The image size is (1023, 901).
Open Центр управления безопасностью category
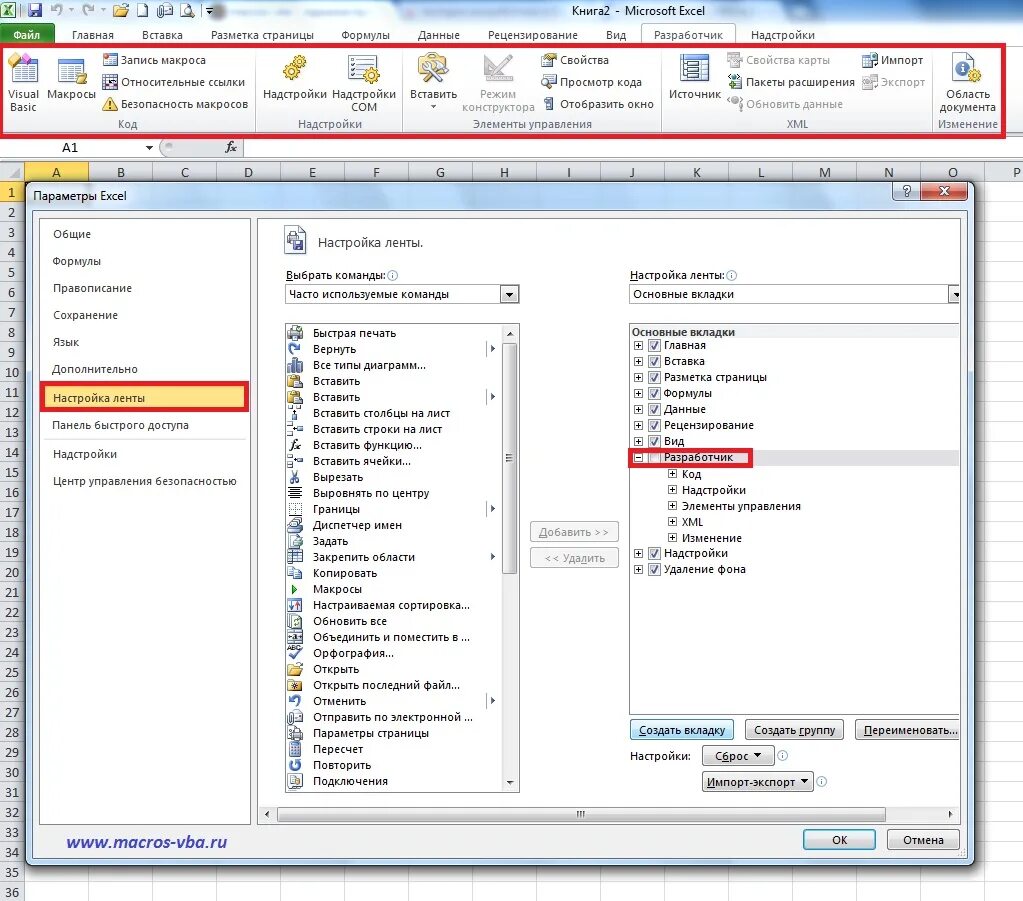(144, 481)
